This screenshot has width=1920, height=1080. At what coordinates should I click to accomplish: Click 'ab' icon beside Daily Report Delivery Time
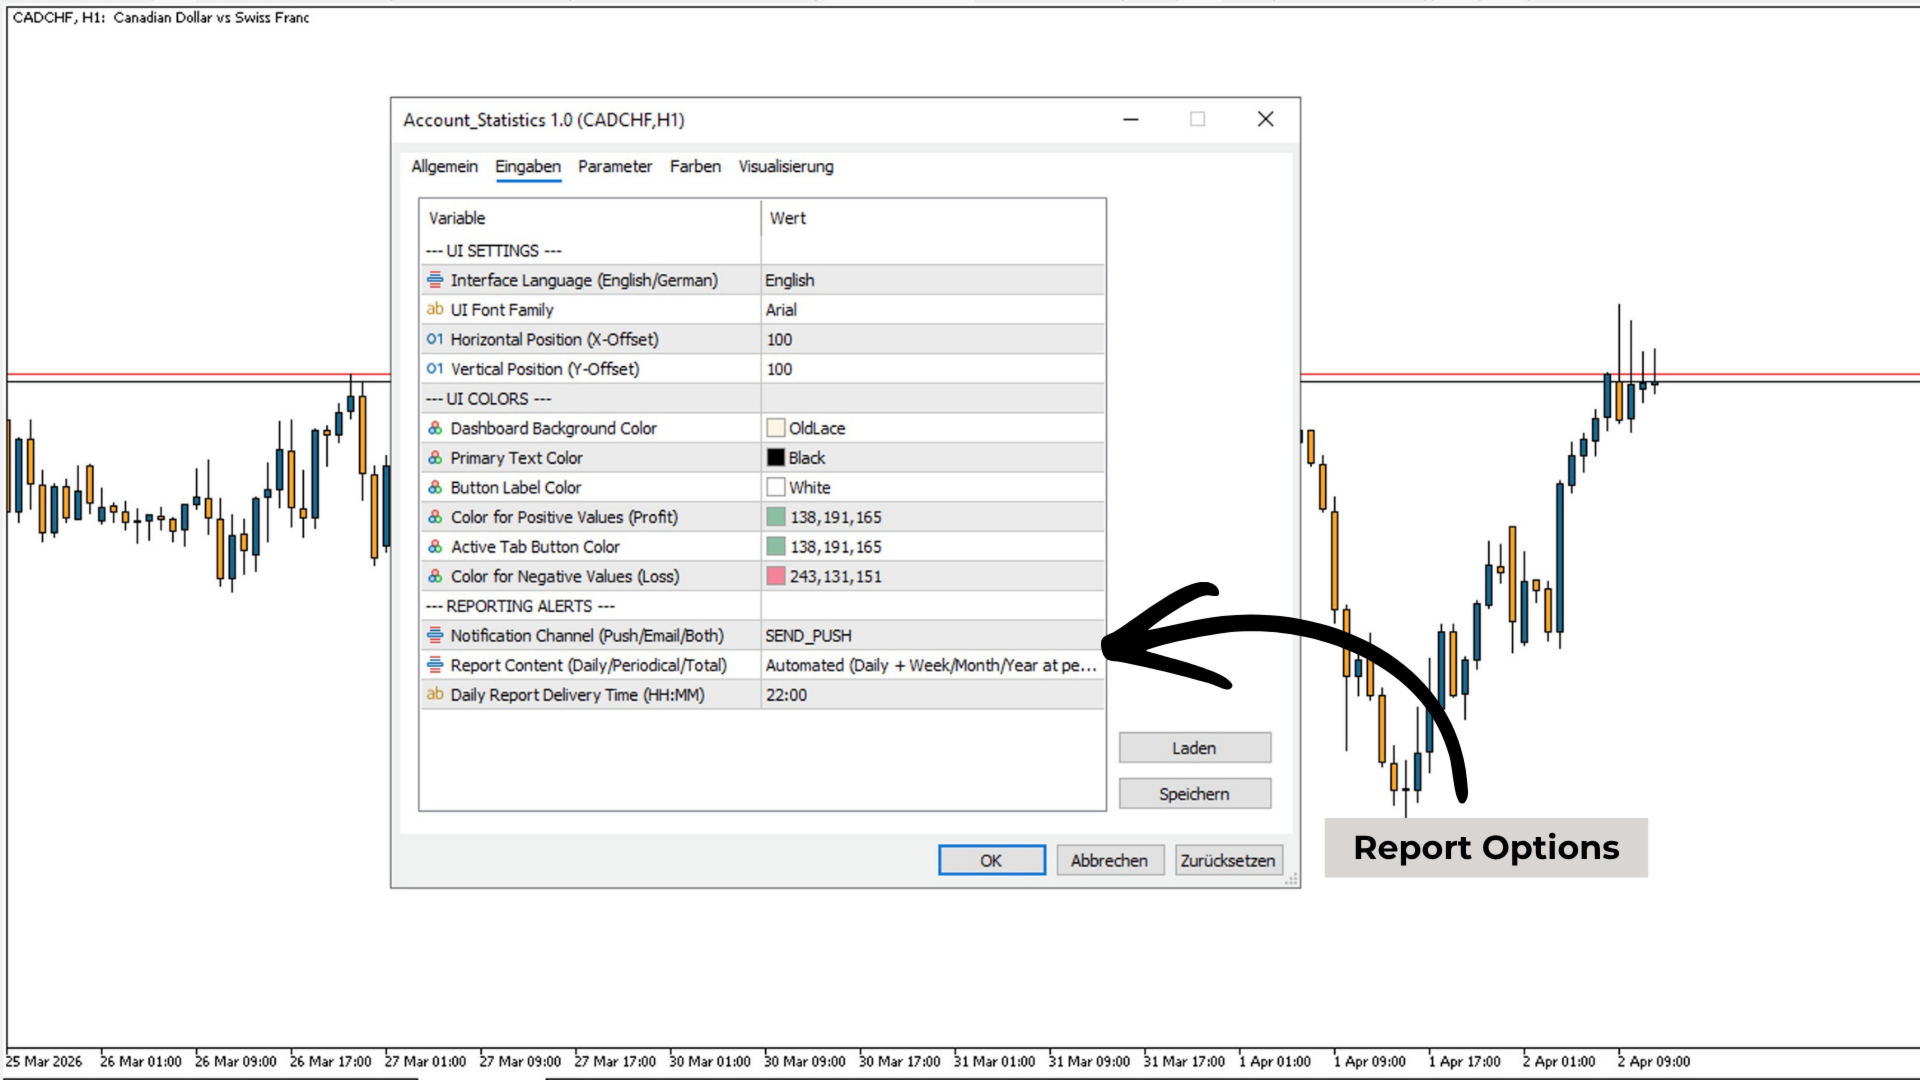pos(435,695)
